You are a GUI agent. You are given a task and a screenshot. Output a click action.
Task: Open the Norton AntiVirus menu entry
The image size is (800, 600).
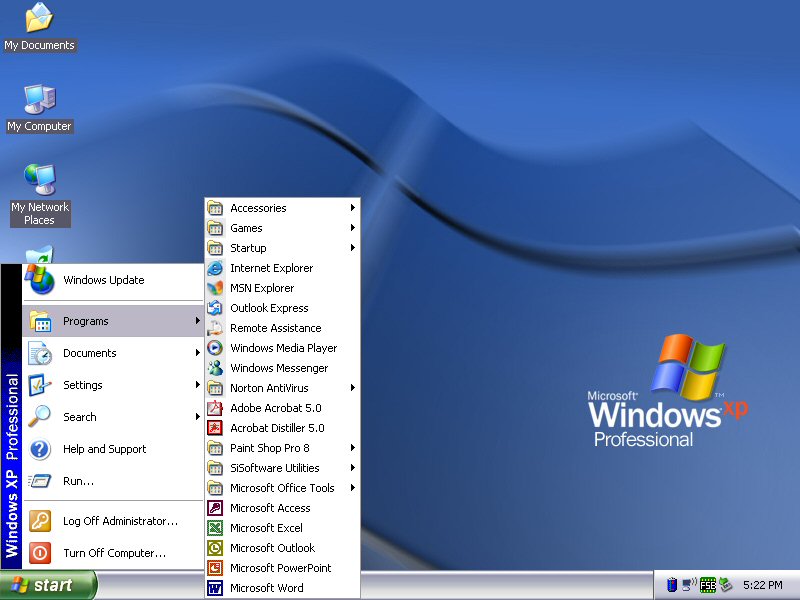(x=282, y=388)
